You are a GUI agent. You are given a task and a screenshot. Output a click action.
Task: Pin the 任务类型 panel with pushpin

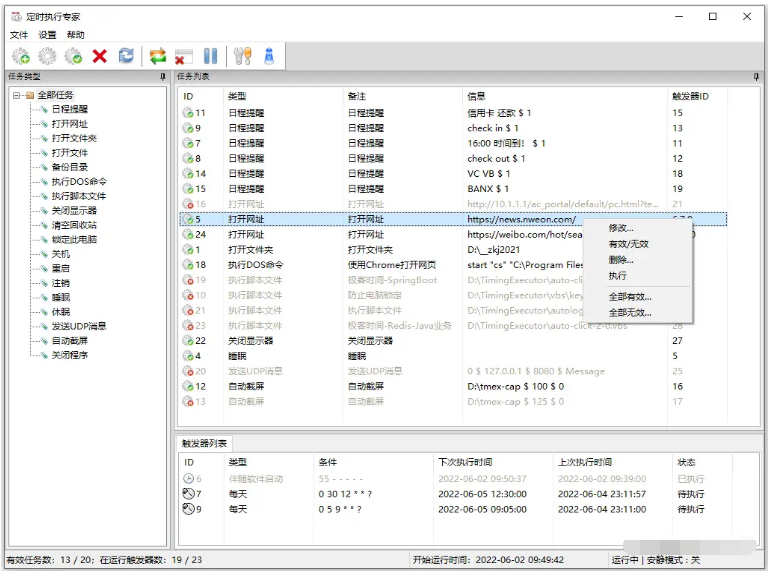[162, 77]
